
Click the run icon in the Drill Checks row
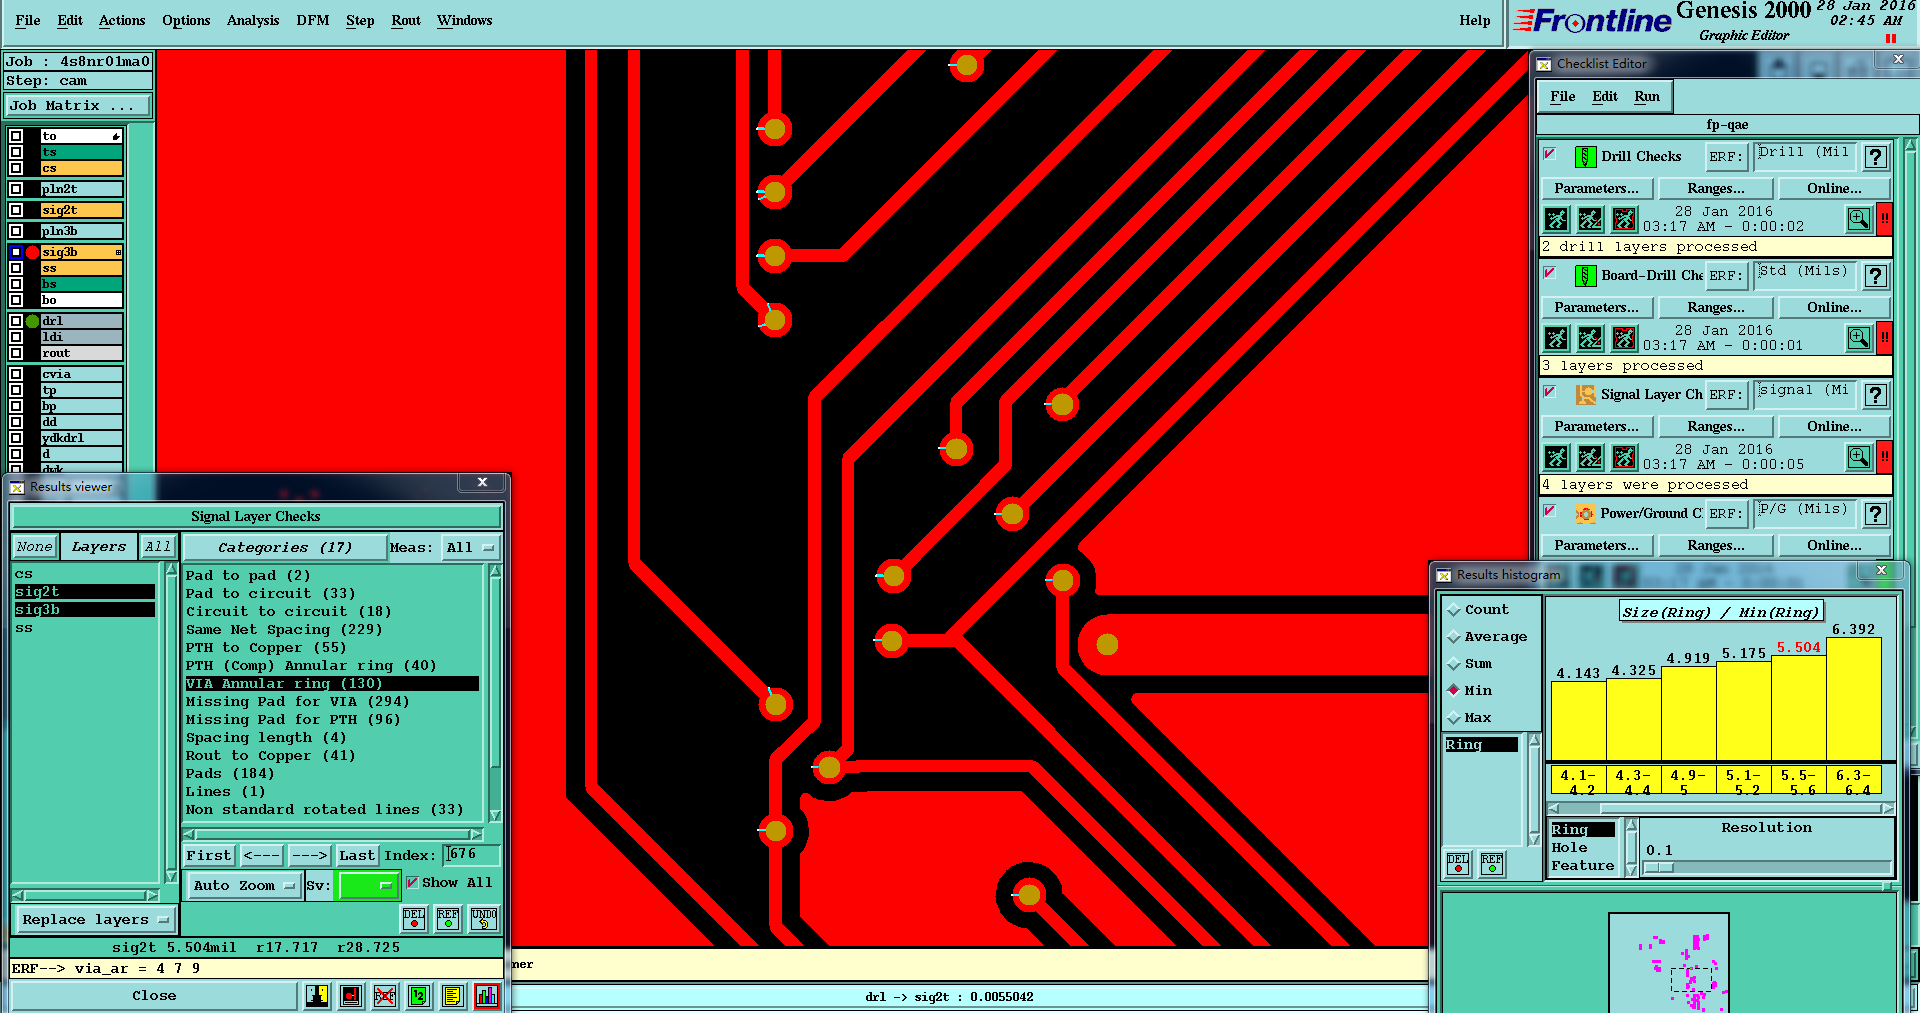point(1556,219)
